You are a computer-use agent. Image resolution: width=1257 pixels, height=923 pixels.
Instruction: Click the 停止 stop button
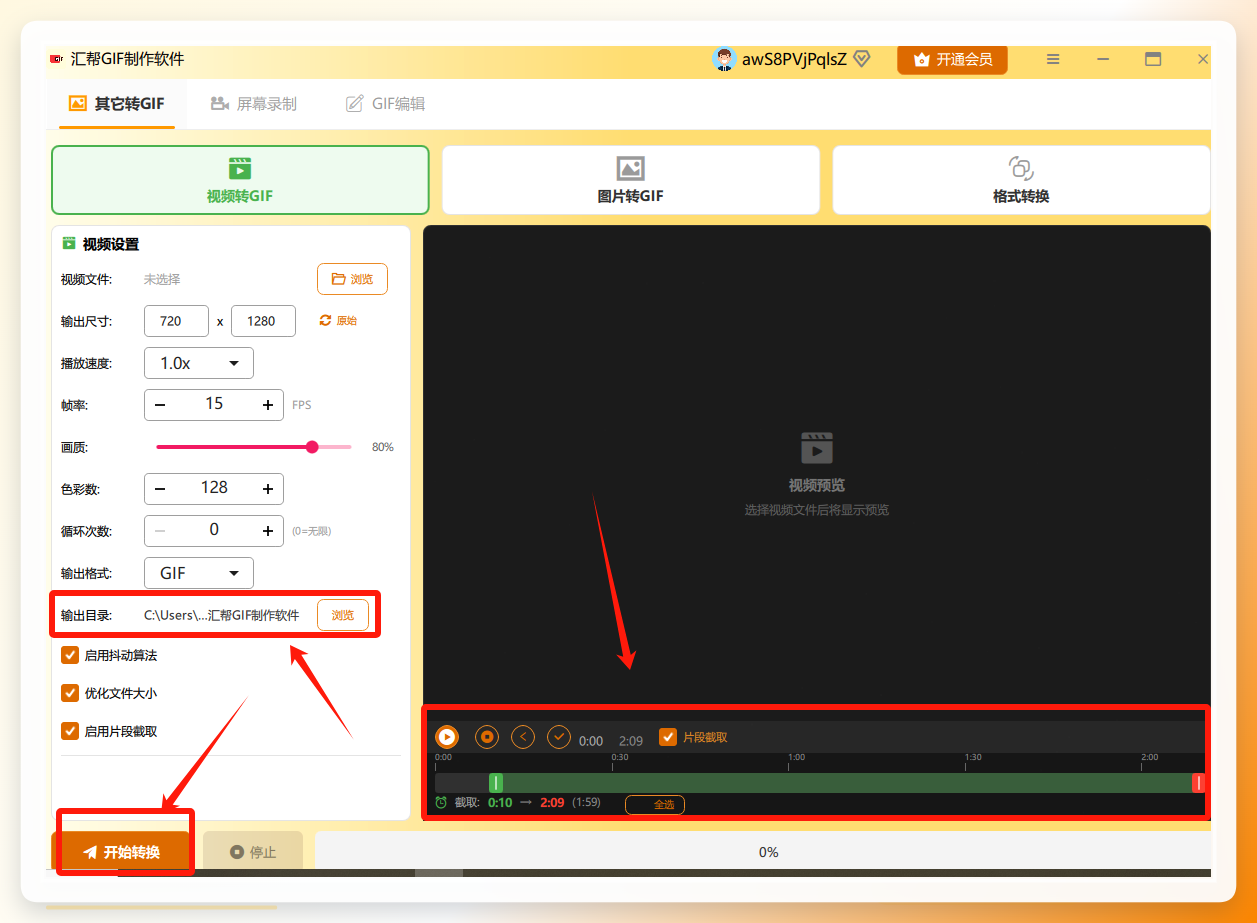coord(253,852)
